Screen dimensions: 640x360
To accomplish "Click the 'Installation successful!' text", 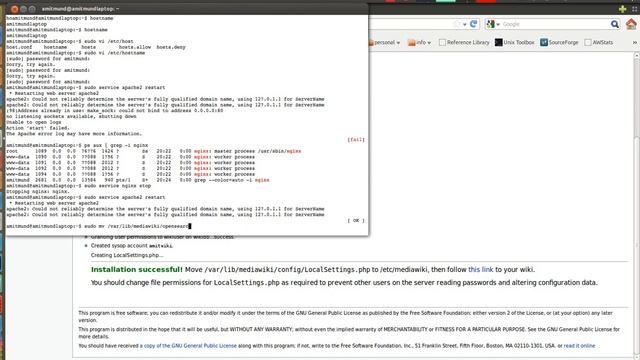I will click(137, 269).
